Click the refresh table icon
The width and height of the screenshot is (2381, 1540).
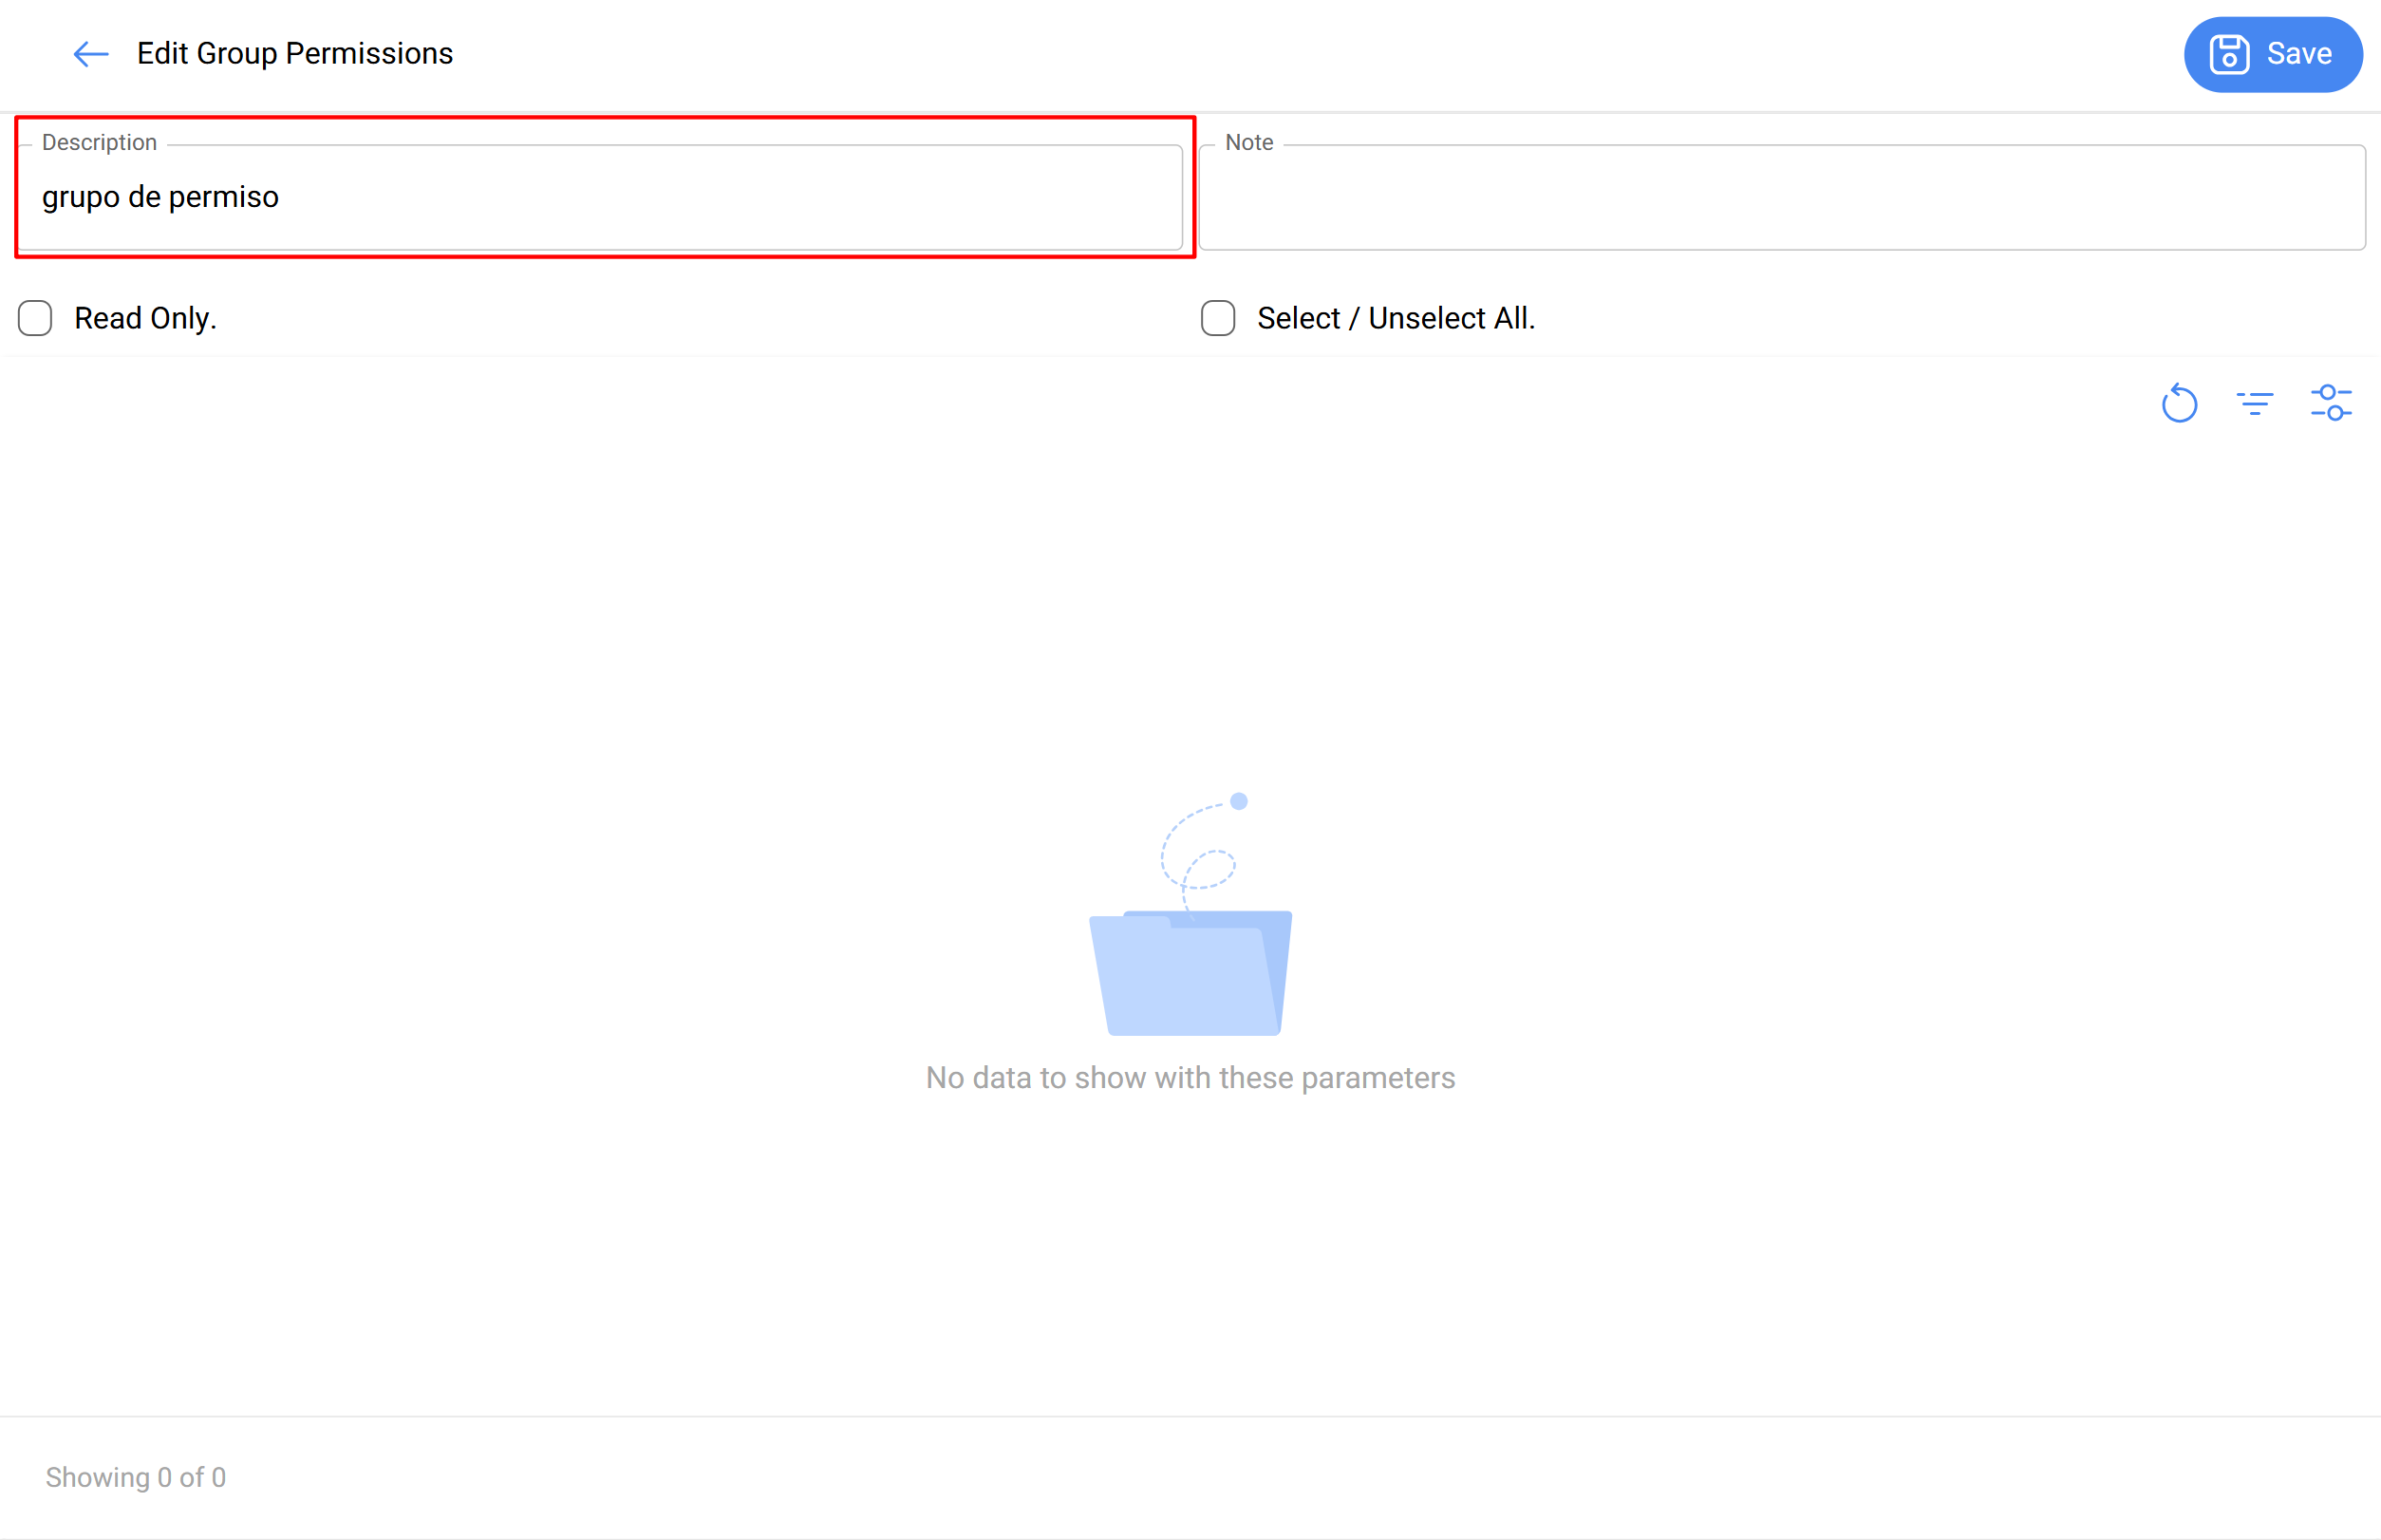point(2179,403)
